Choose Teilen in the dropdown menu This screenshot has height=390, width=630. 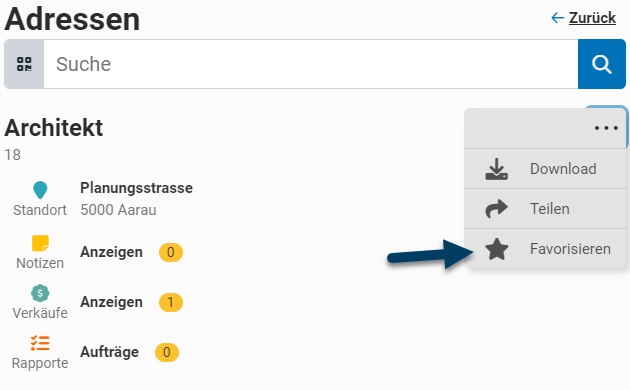(x=545, y=209)
